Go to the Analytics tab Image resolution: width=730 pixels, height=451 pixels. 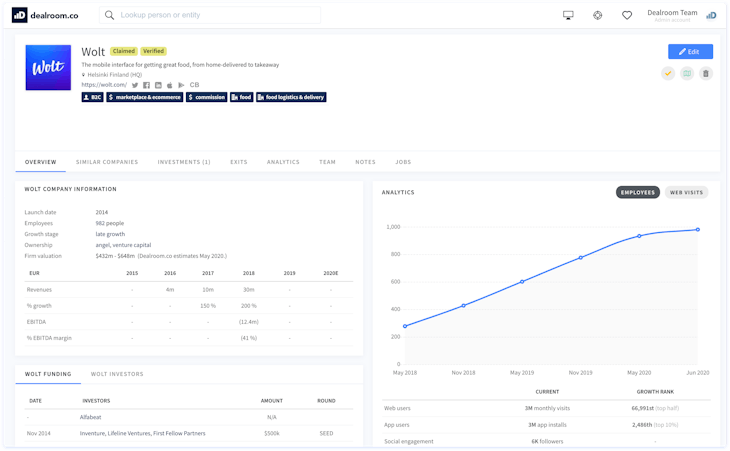pos(283,162)
